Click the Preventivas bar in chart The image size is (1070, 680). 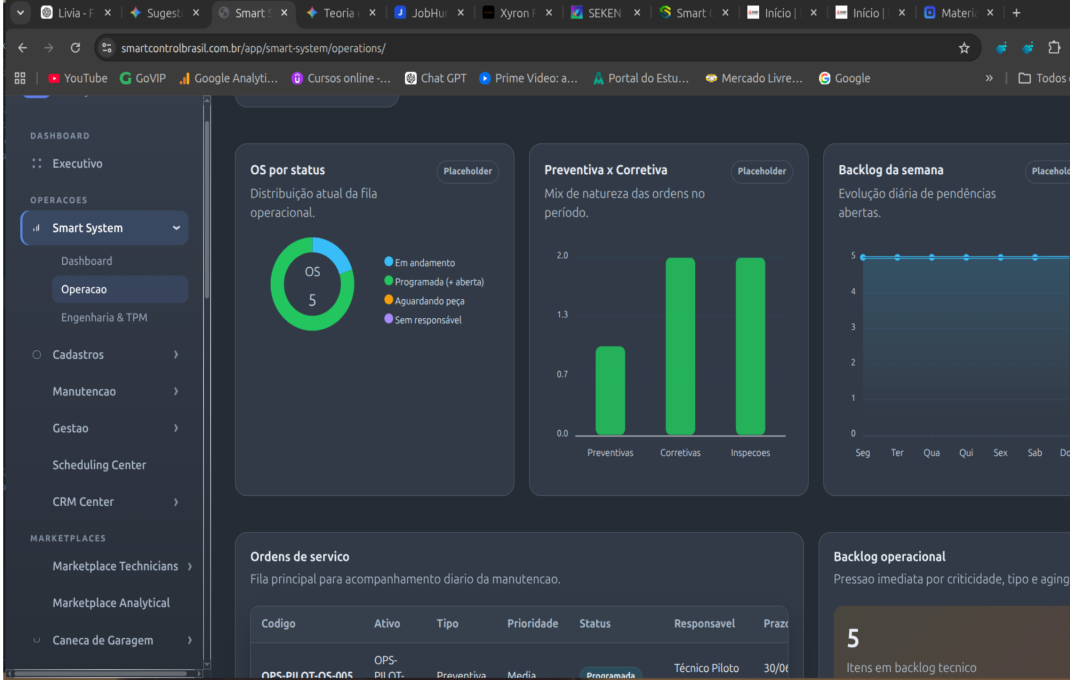[x=610, y=391]
